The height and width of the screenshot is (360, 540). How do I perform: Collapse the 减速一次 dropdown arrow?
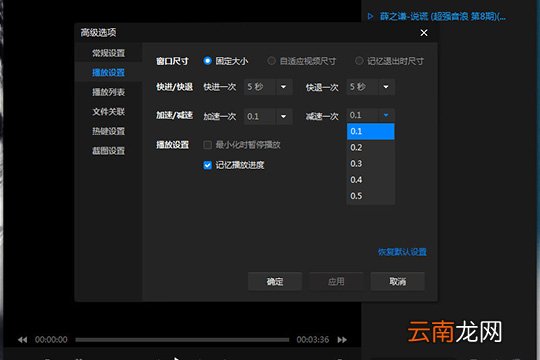pos(386,115)
